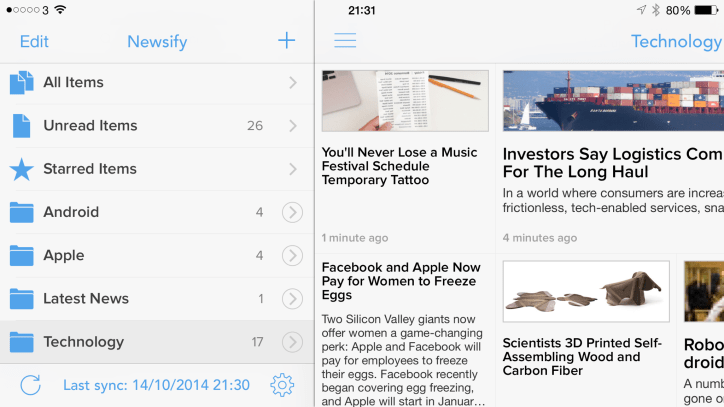This screenshot has height=407, width=724.
Task: Tap the refresh sync icon
Action: tap(30, 385)
